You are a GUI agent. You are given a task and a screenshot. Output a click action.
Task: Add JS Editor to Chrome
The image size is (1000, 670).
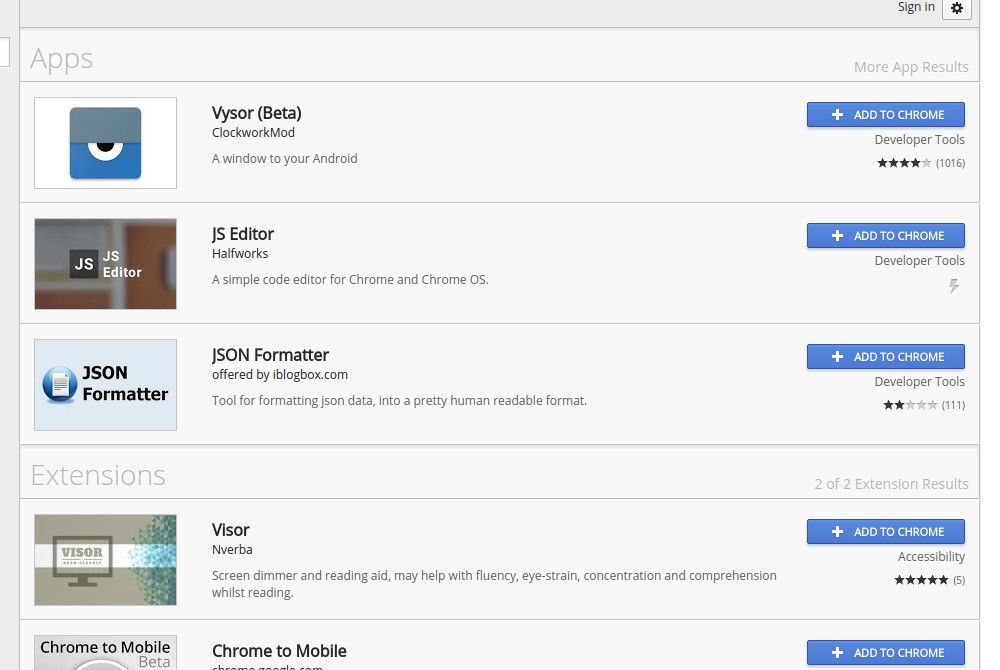[886, 236]
